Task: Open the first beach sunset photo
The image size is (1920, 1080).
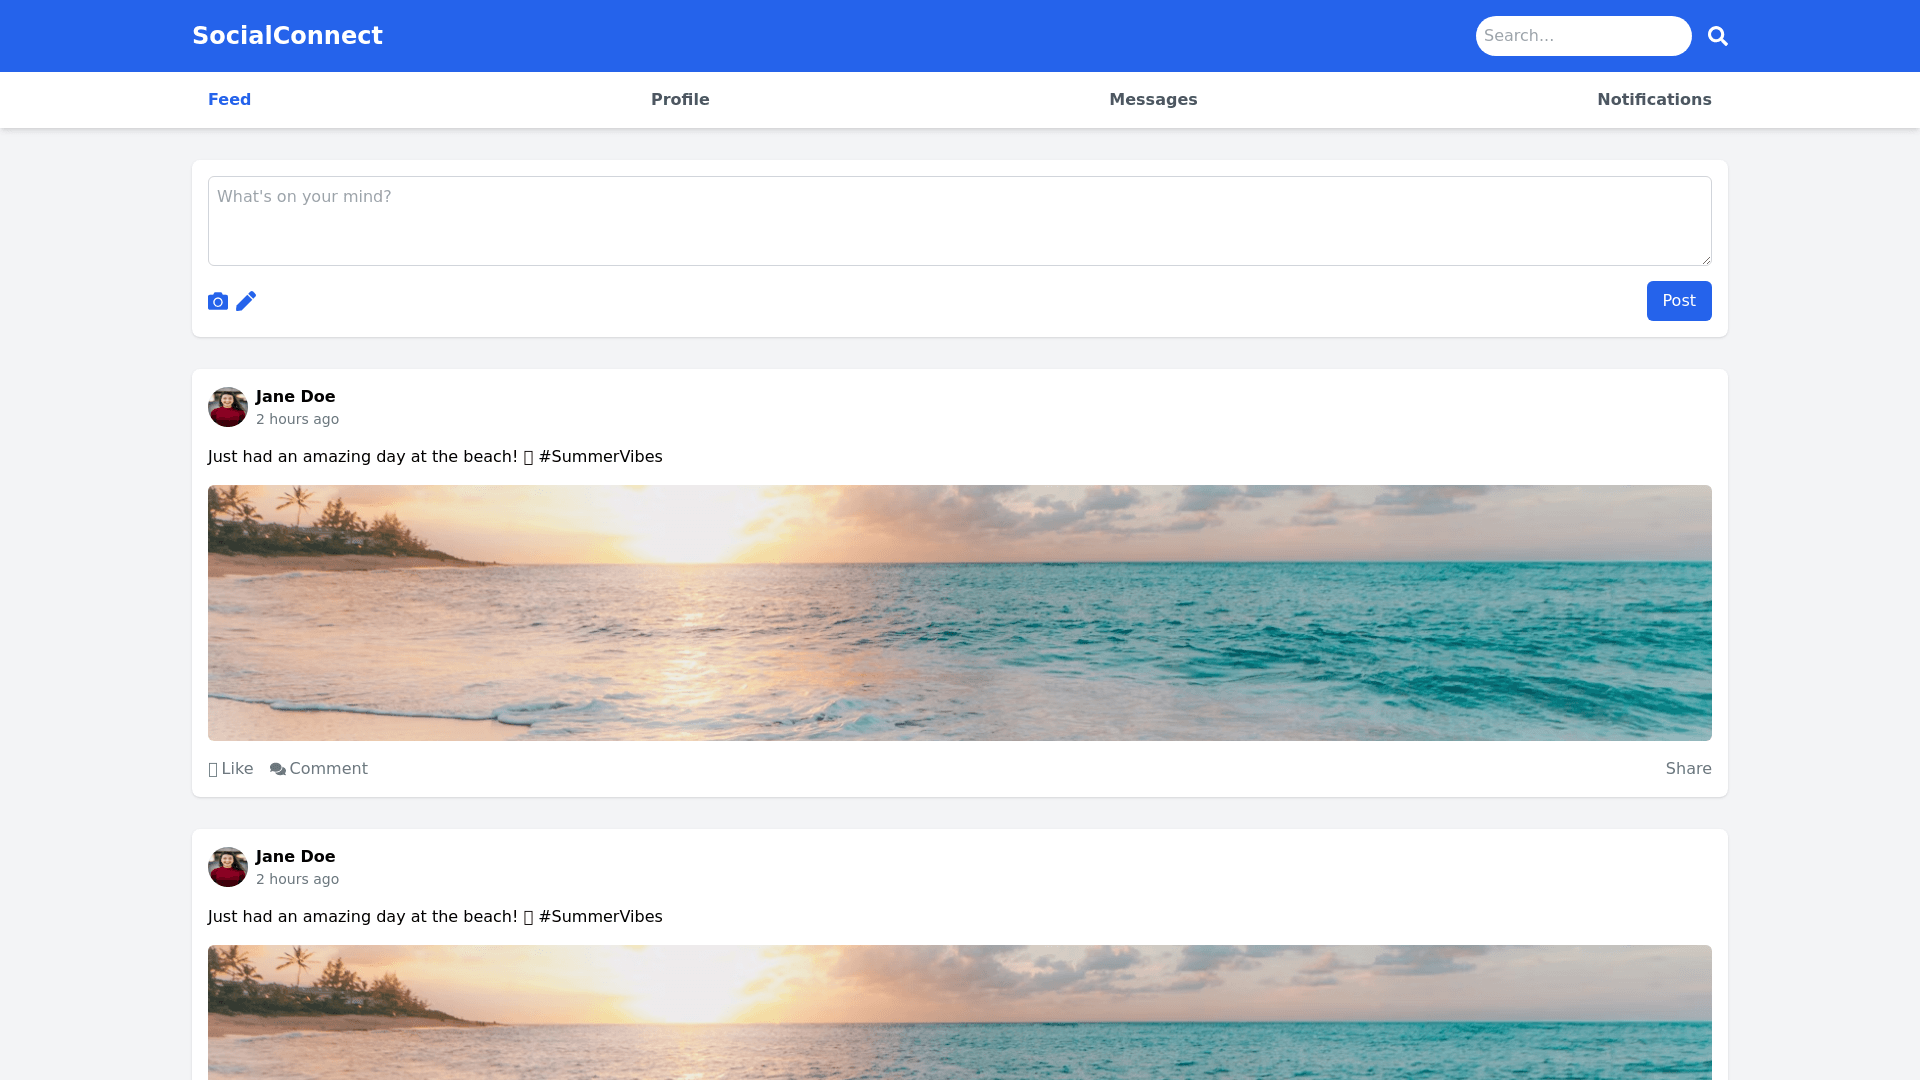Action: (959, 613)
